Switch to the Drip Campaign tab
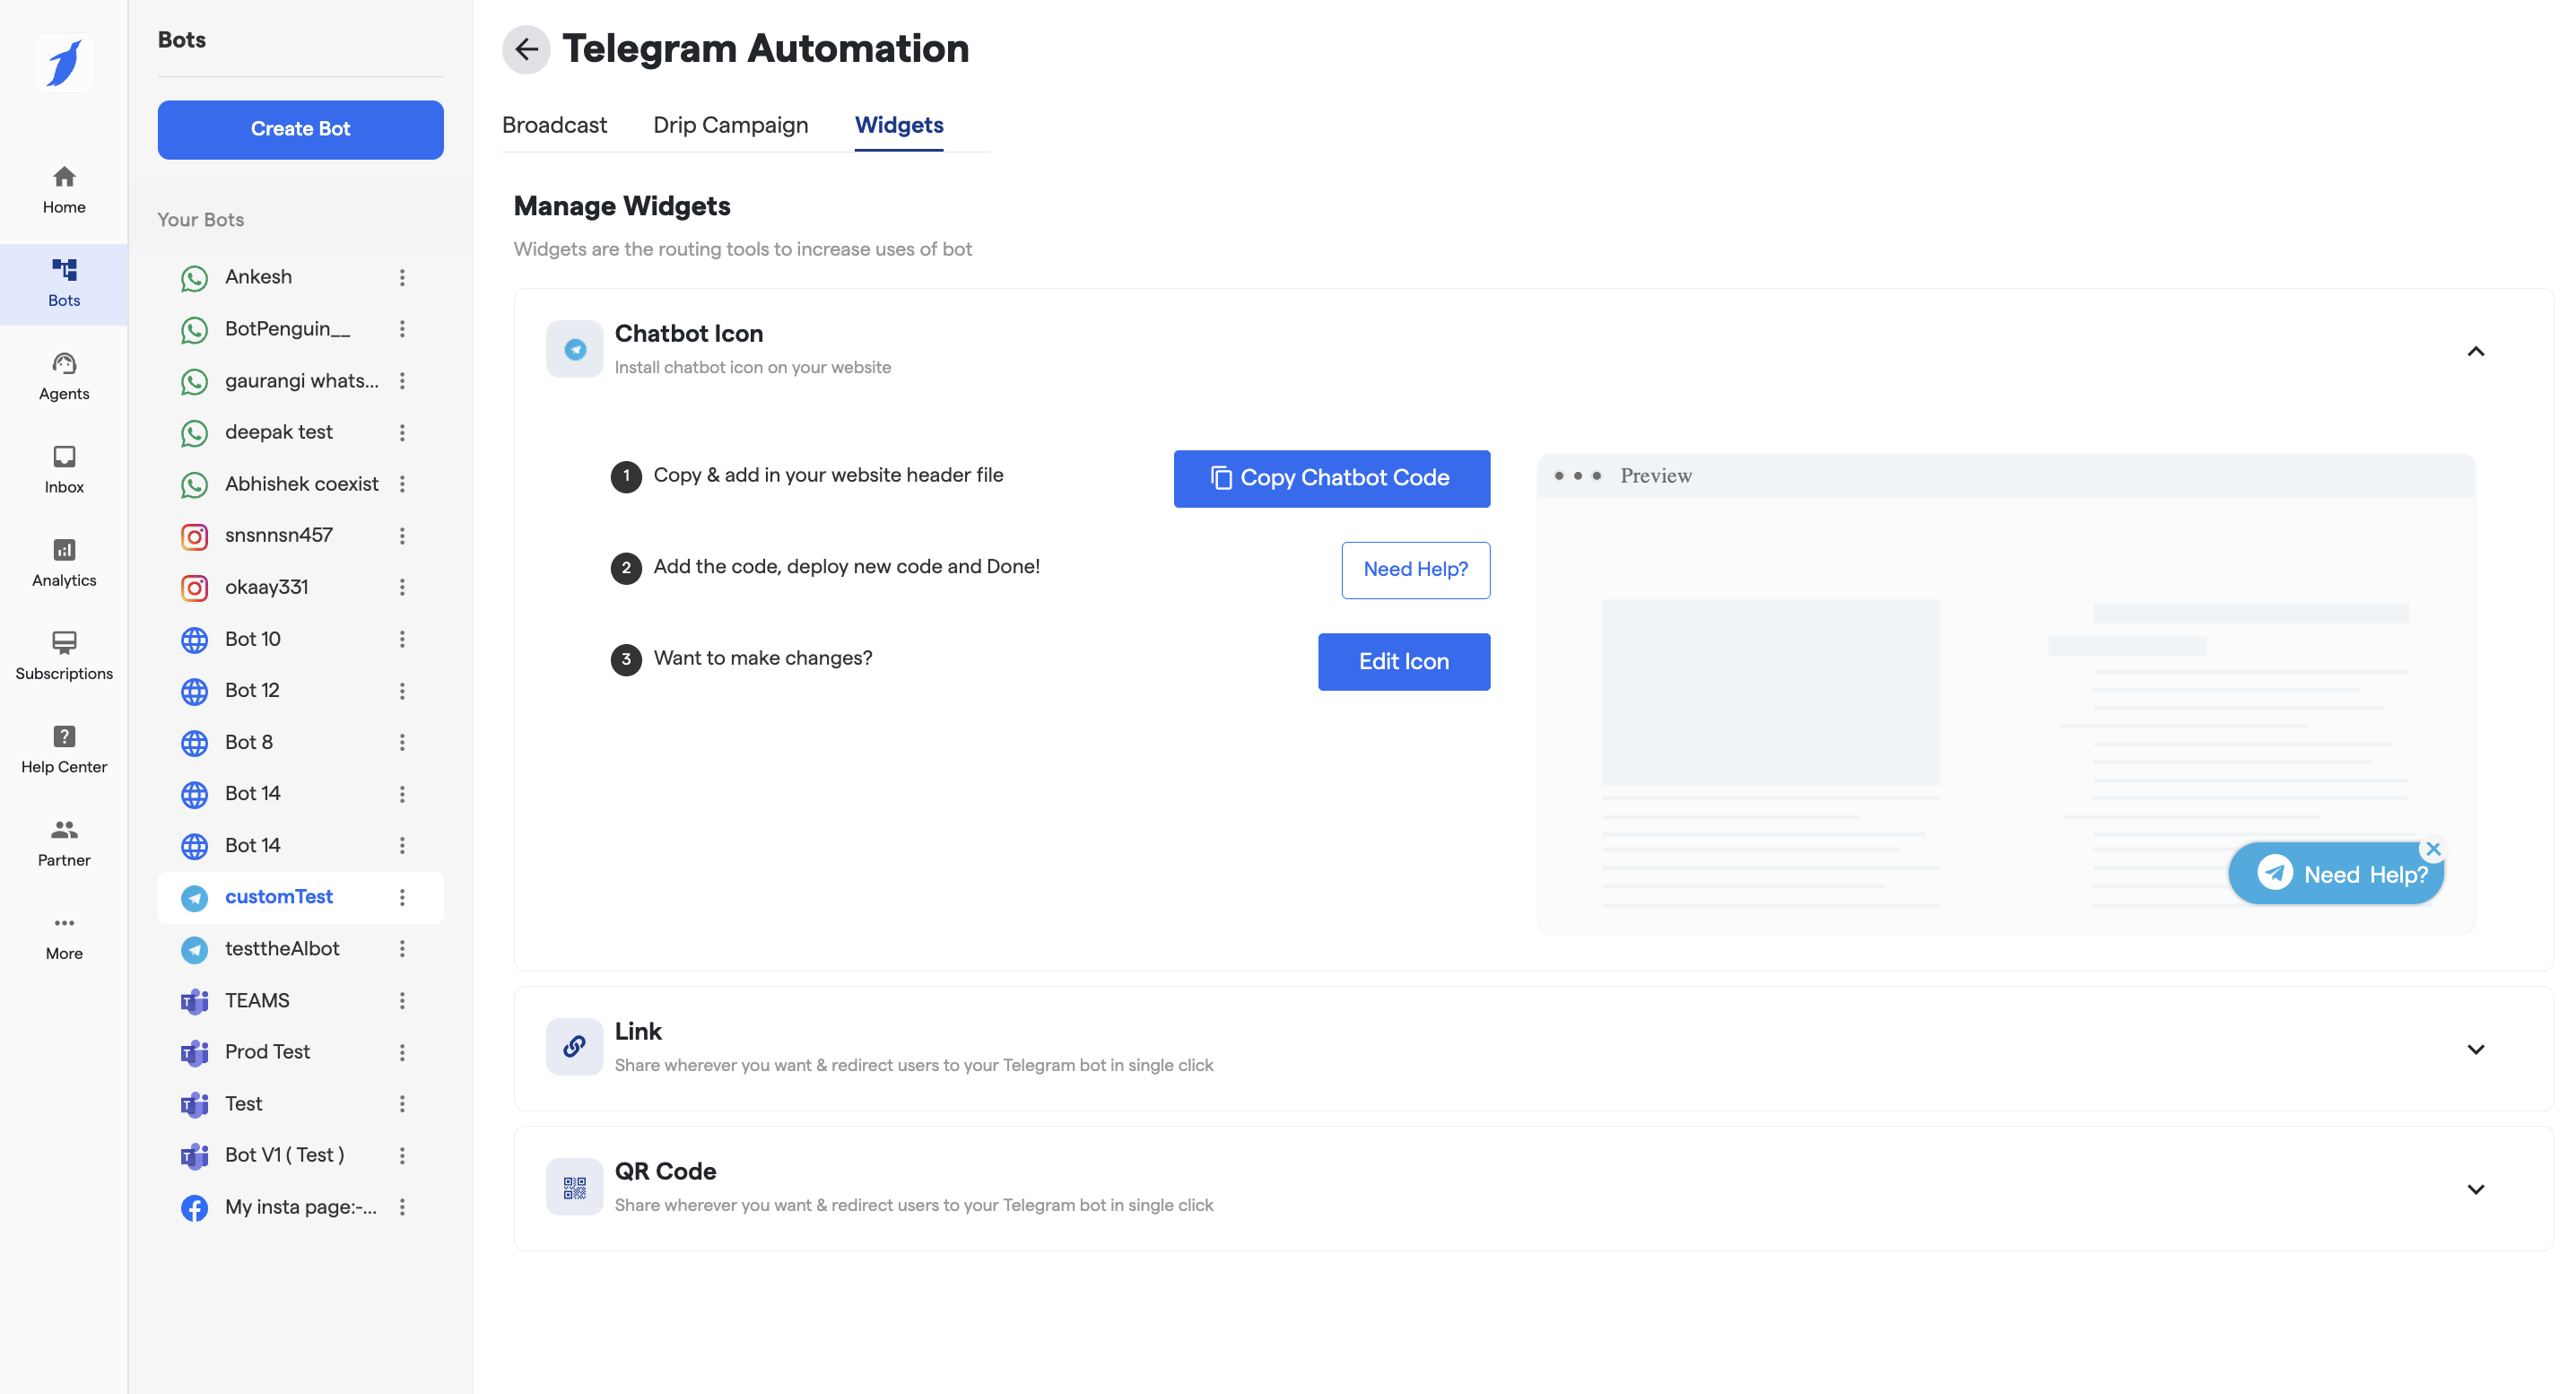The height and width of the screenshot is (1394, 2576). [x=730, y=125]
